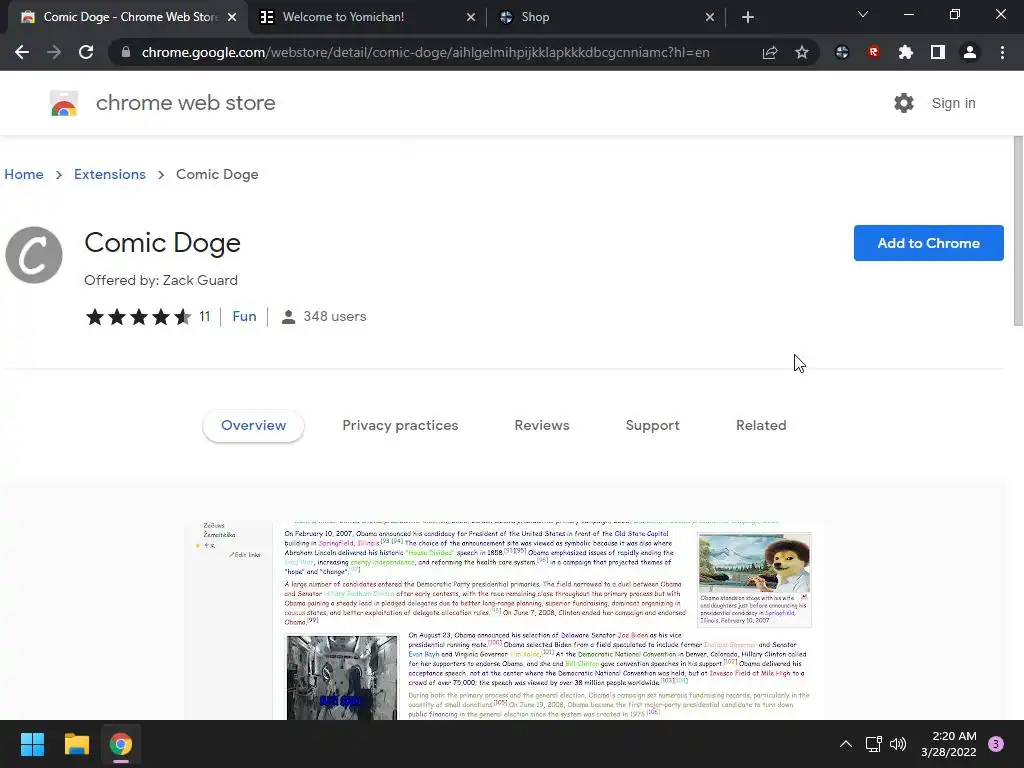The image size is (1024, 768).
Task: Go to Home breadcrumb
Action: coord(24,174)
